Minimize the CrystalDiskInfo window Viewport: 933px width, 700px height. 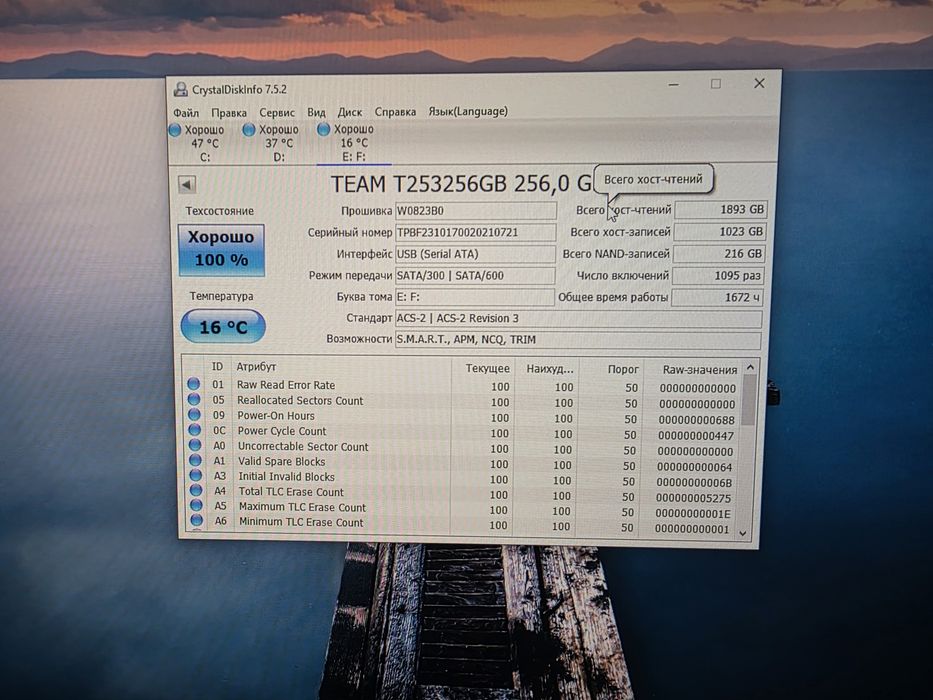(x=674, y=85)
